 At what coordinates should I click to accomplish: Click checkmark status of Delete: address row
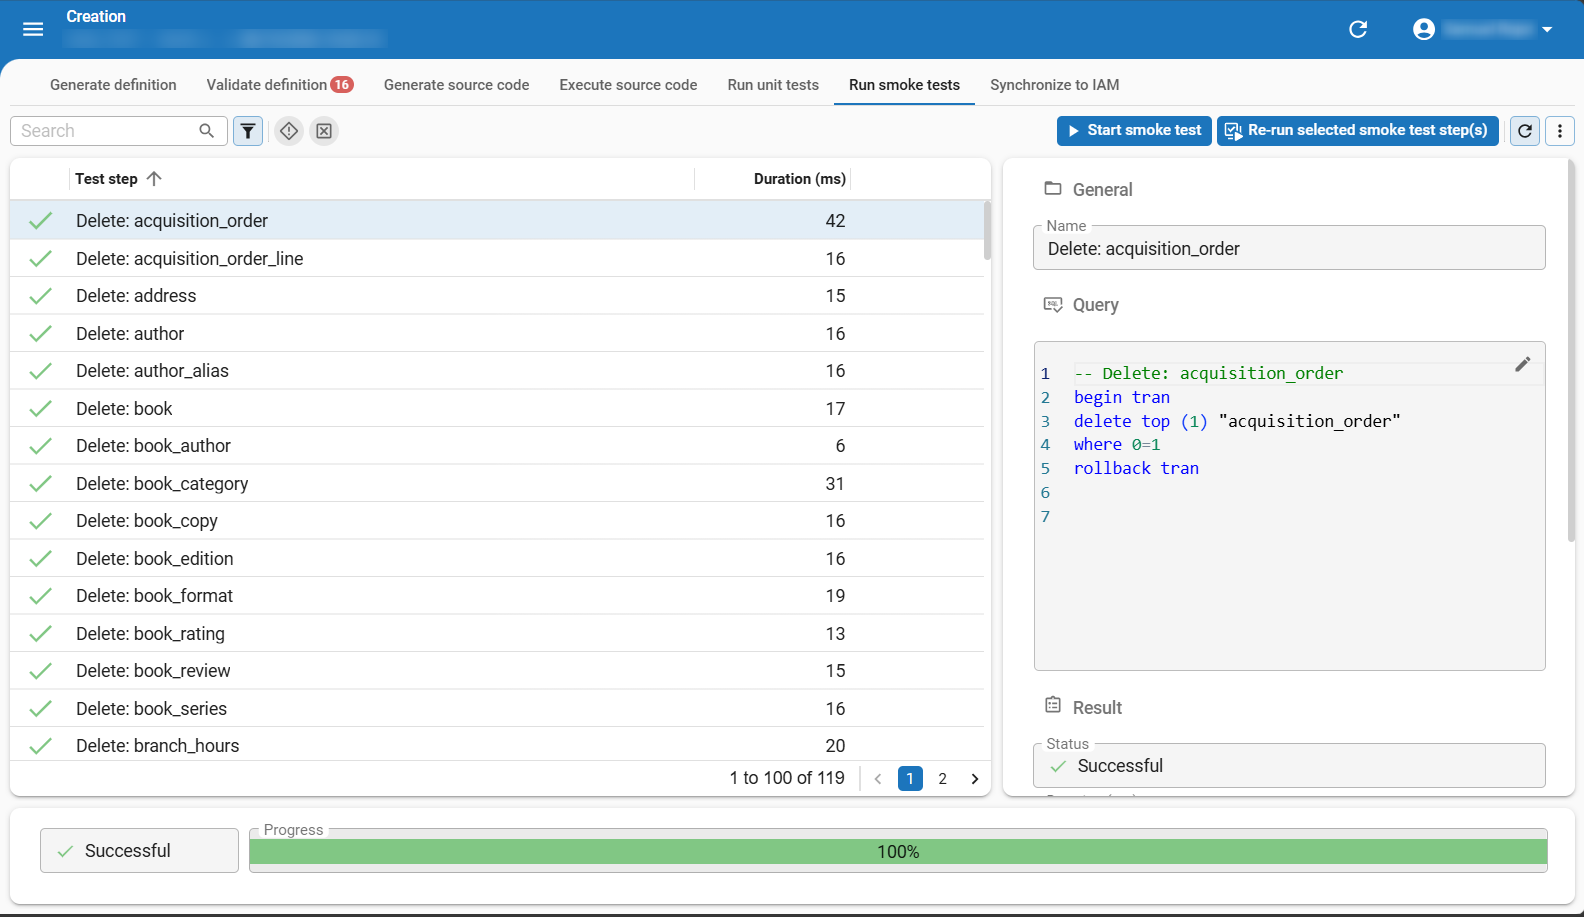(x=40, y=296)
